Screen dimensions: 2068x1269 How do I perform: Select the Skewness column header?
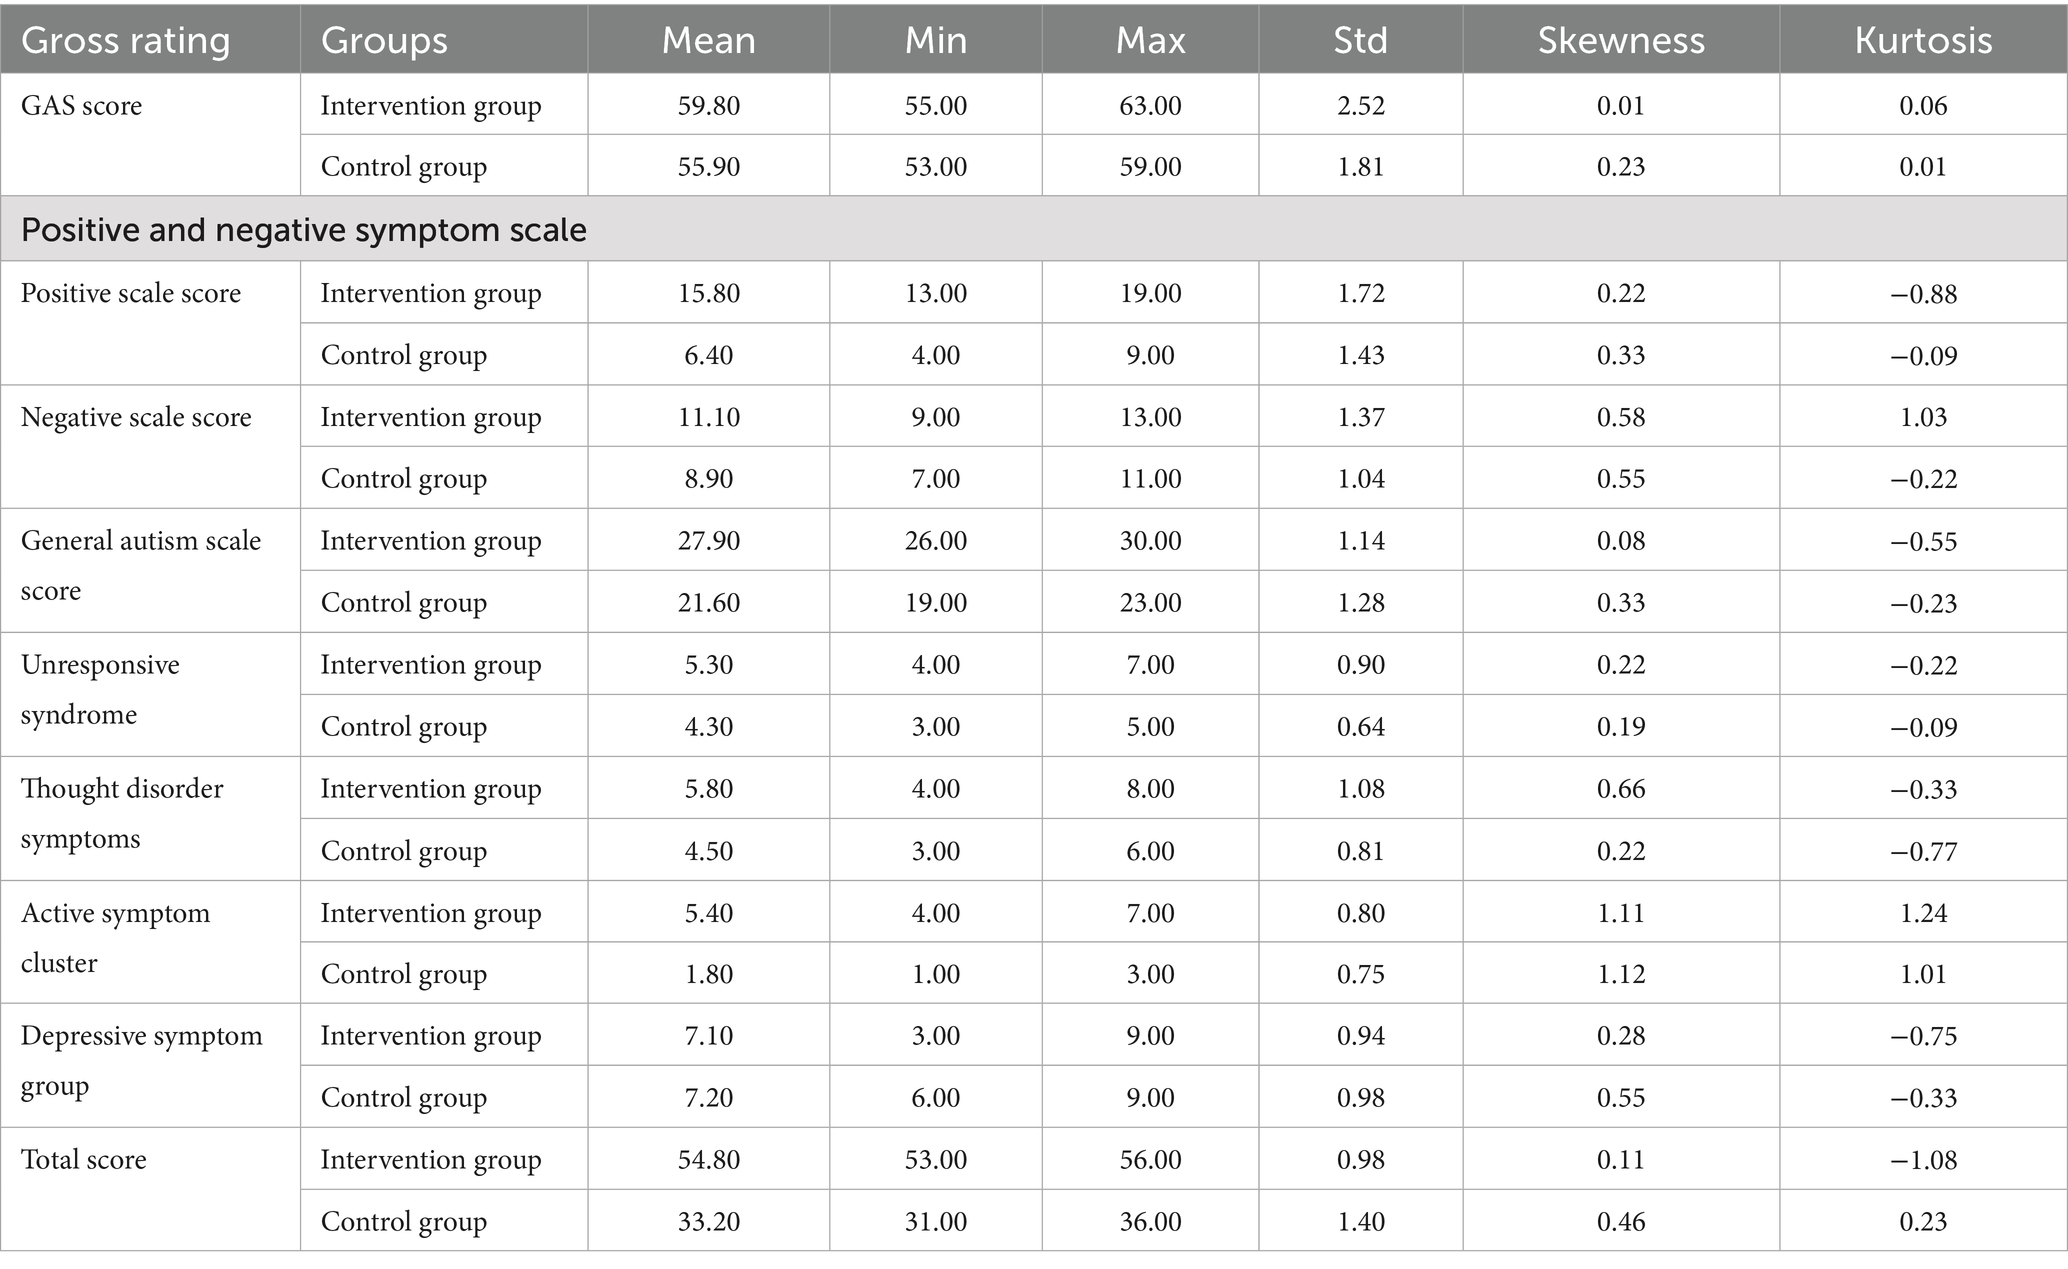pos(1621,40)
